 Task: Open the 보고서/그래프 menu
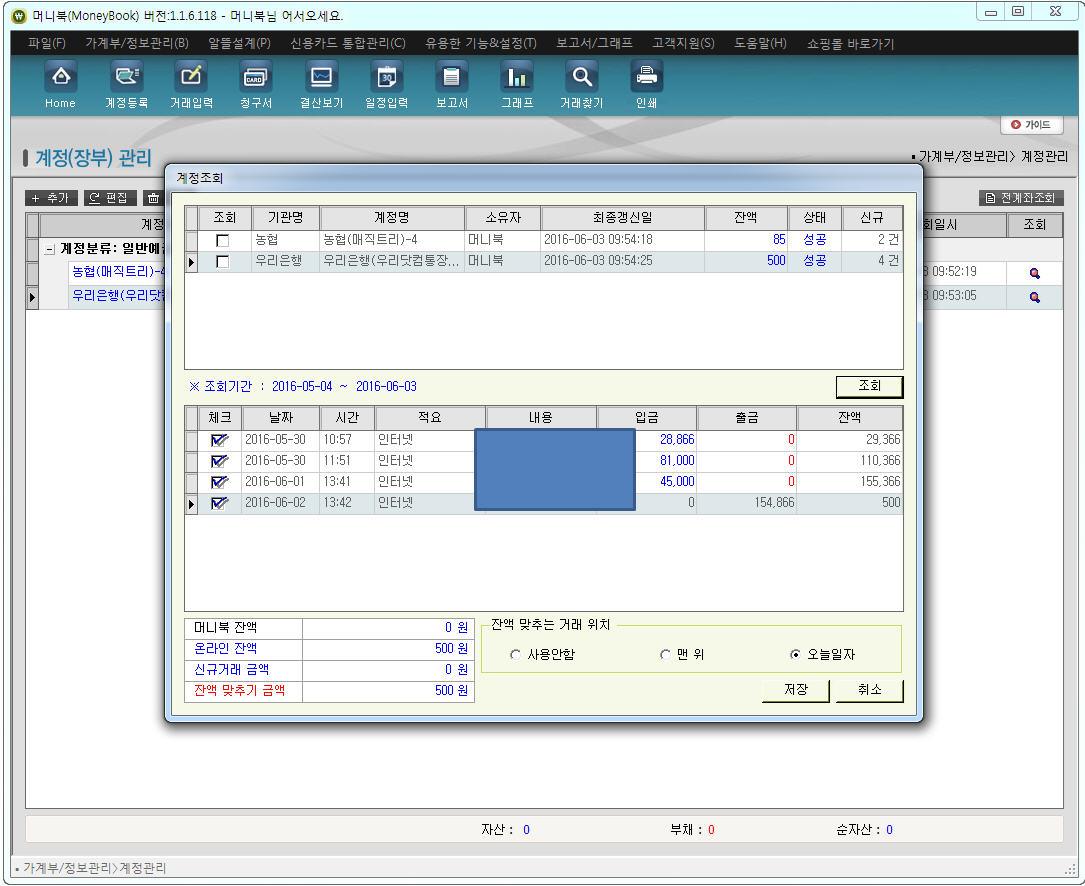click(x=594, y=43)
